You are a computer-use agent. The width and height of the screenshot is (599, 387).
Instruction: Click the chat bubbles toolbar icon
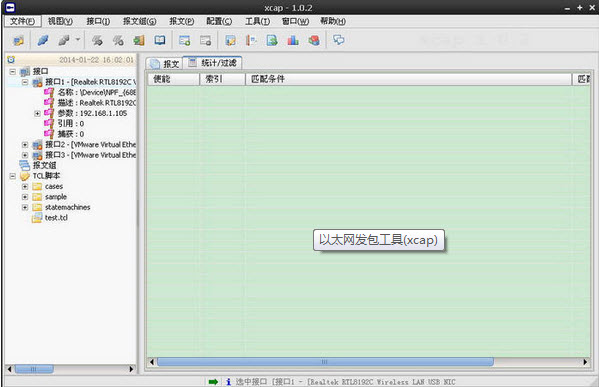(x=339, y=40)
